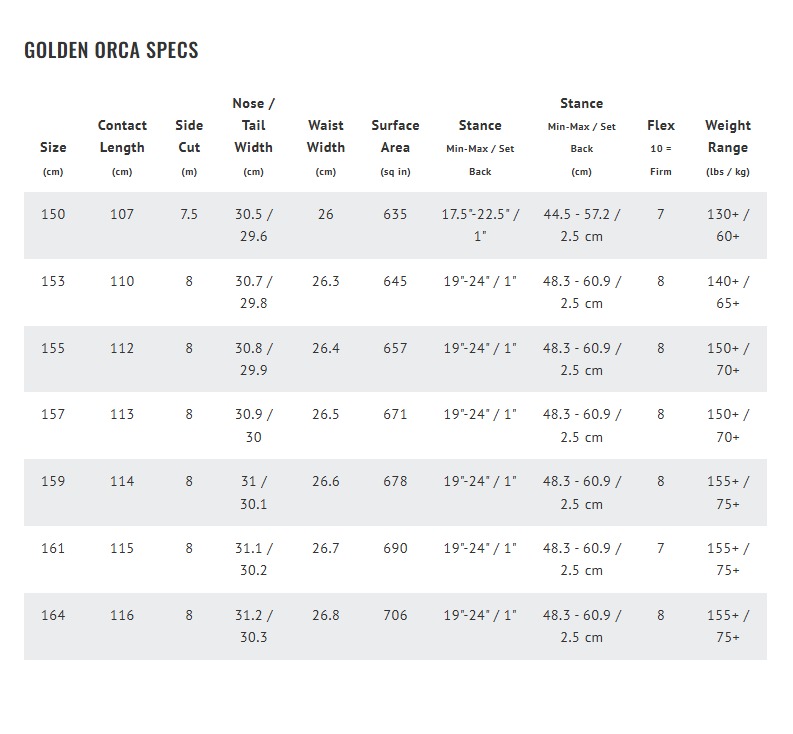The height and width of the screenshot is (734, 793).
Task: Select the 155 size row cell
Action: (x=53, y=348)
